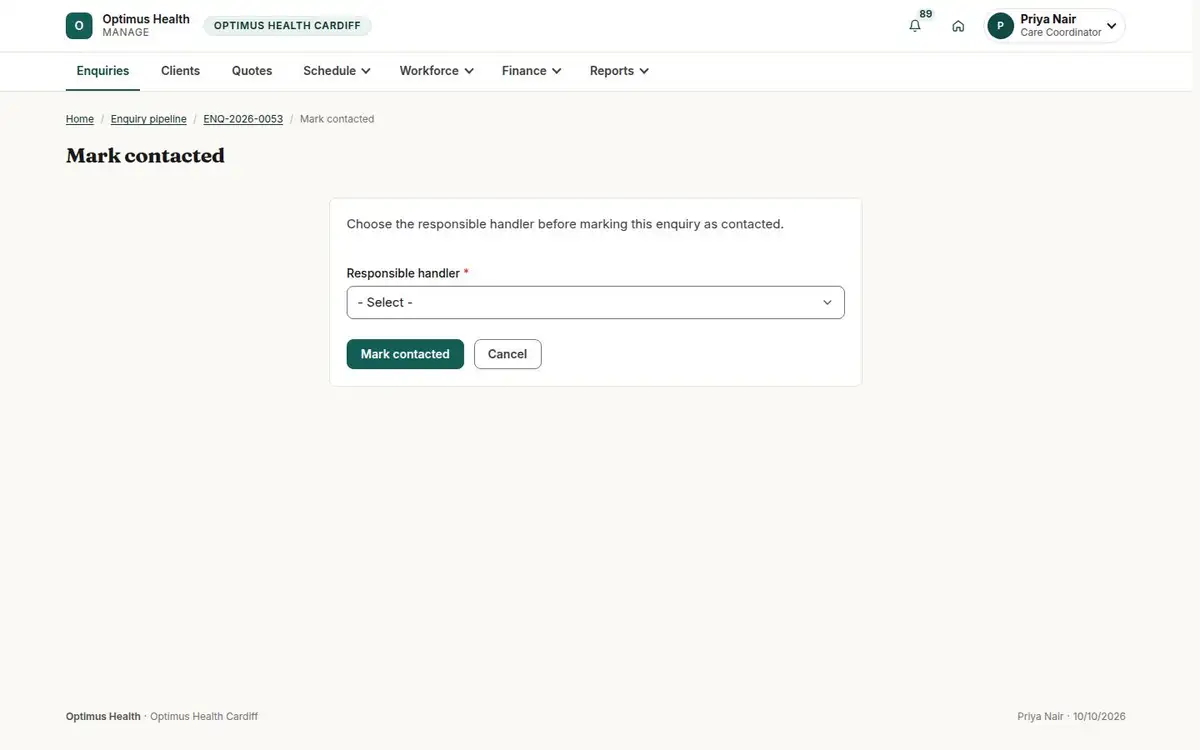This screenshot has height=750, width=1200.
Task: Open the Reports dropdown menu
Action: click(x=619, y=71)
